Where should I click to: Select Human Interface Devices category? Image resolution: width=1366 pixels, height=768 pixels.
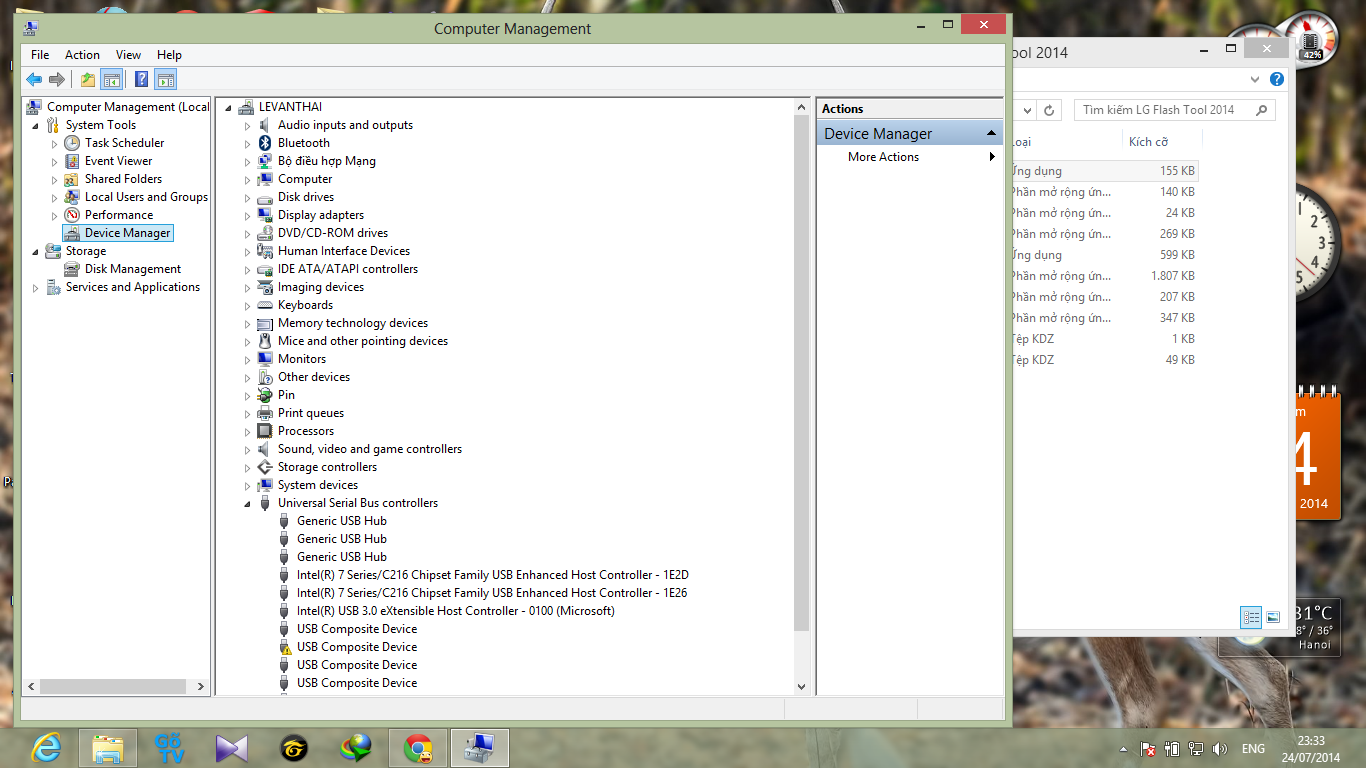[344, 251]
